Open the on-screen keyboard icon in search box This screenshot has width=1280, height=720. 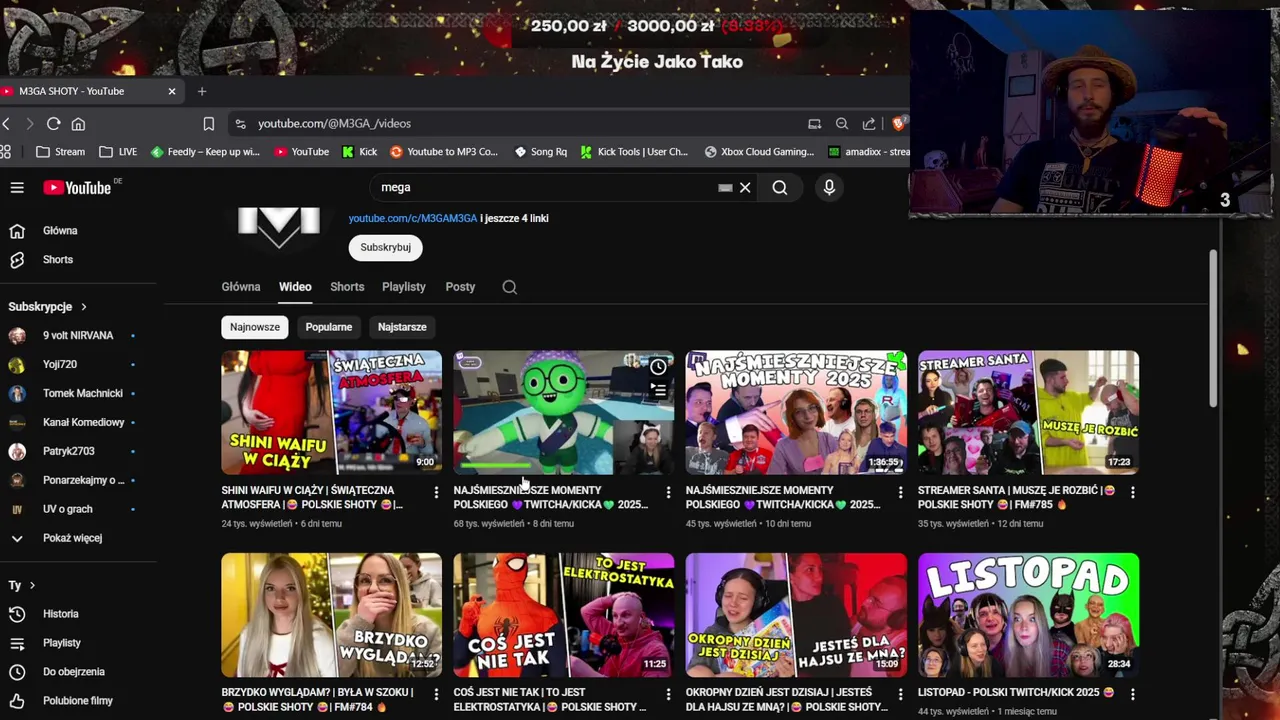coord(725,187)
